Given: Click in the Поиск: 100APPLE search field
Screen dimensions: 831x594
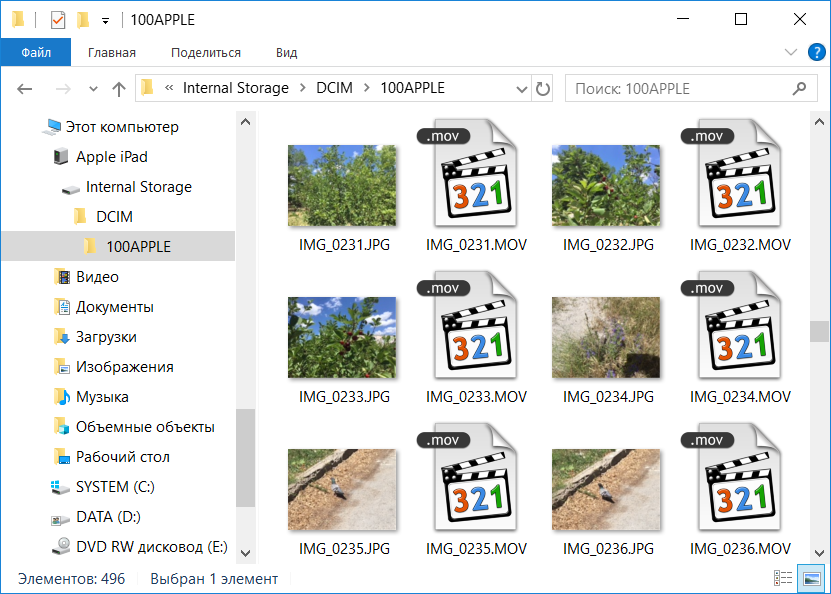Looking at the screenshot, I should (680, 88).
